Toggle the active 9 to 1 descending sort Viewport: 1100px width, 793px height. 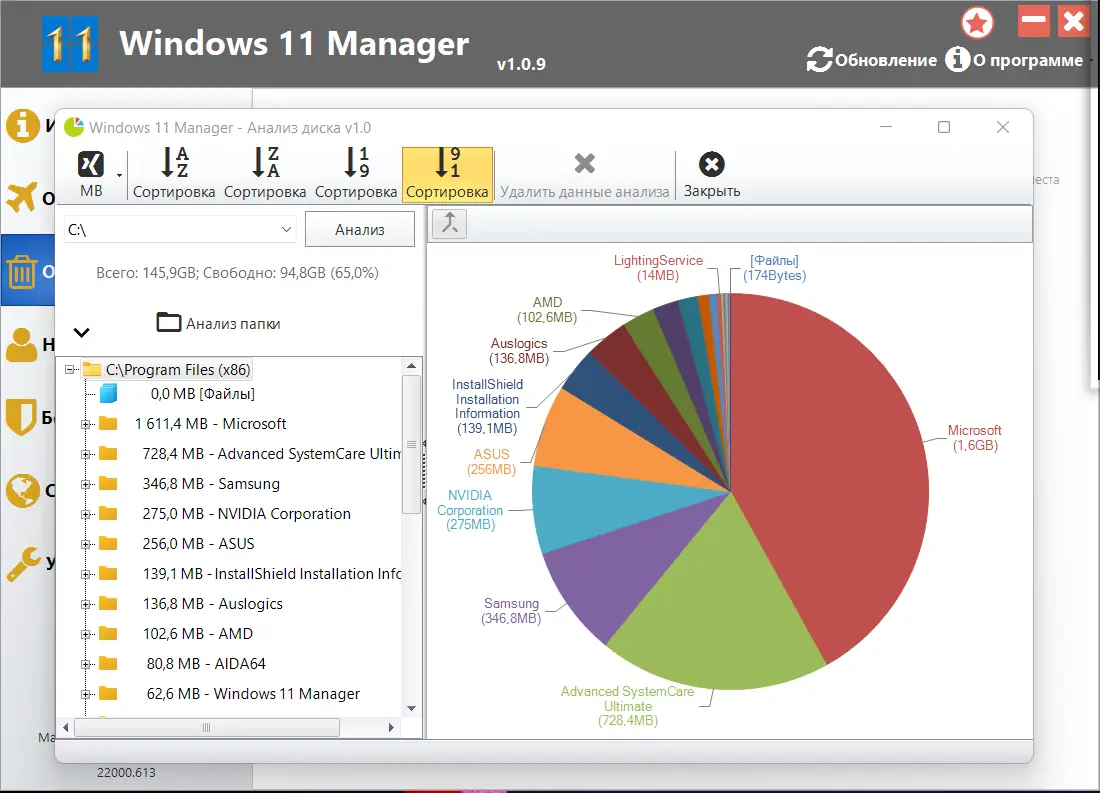pos(448,174)
